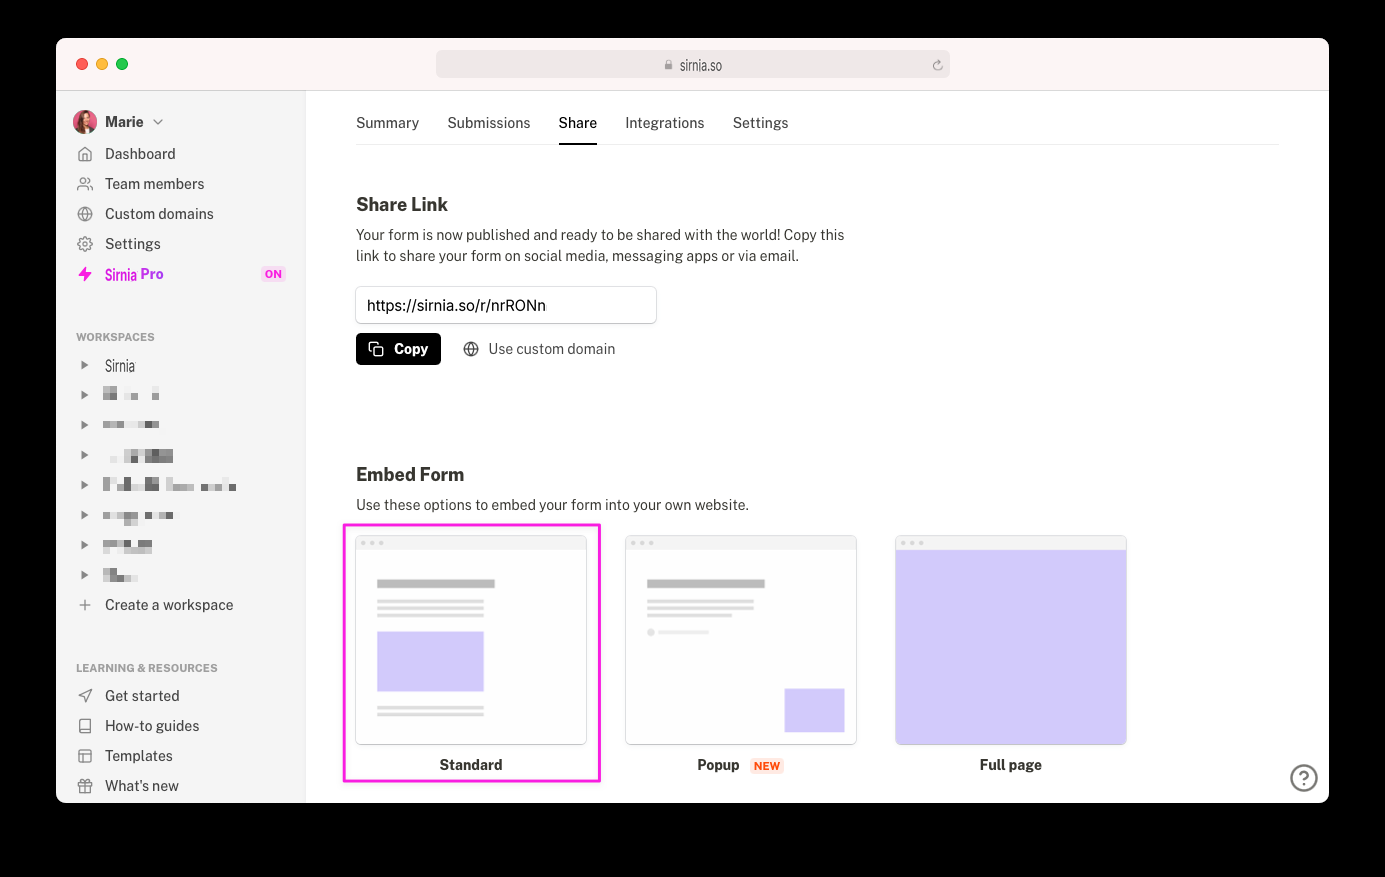Click the Sirnia workspace name
This screenshot has width=1385, height=877.
point(120,366)
